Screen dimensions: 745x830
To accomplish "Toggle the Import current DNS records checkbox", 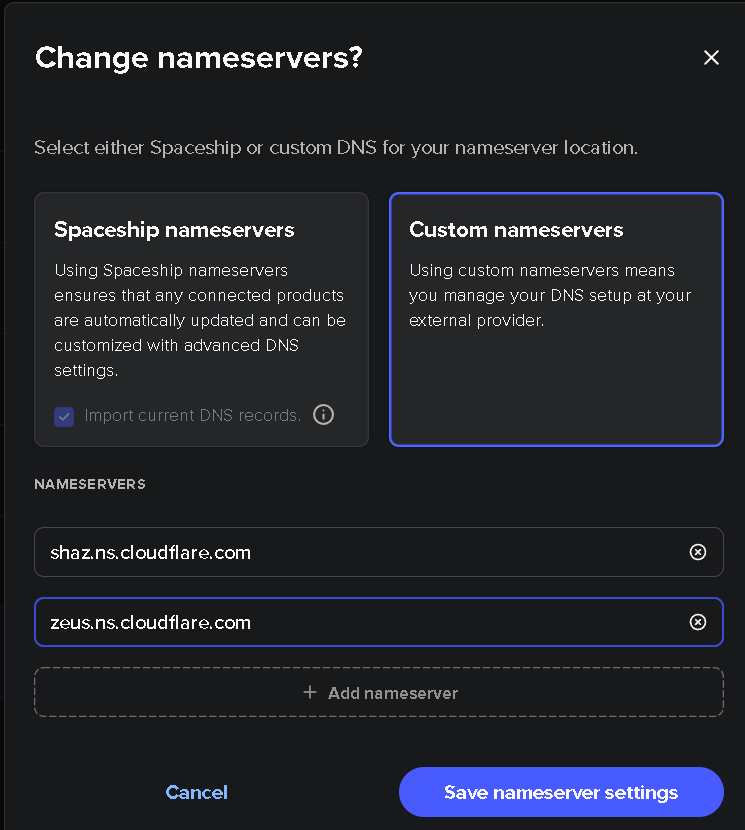I will point(64,417).
